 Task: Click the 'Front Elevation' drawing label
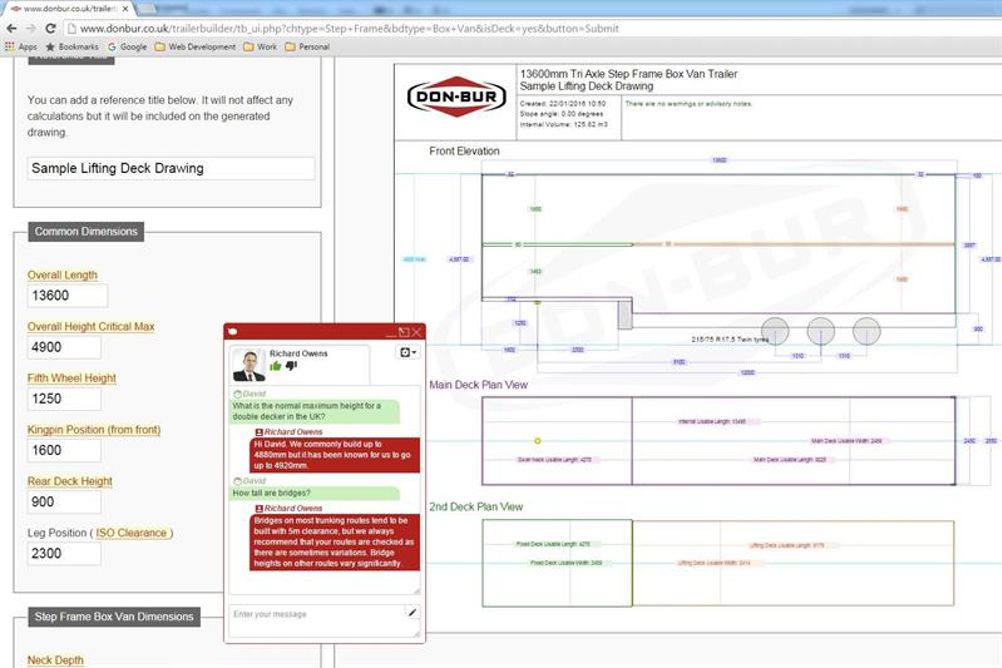(x=465, y=151)
